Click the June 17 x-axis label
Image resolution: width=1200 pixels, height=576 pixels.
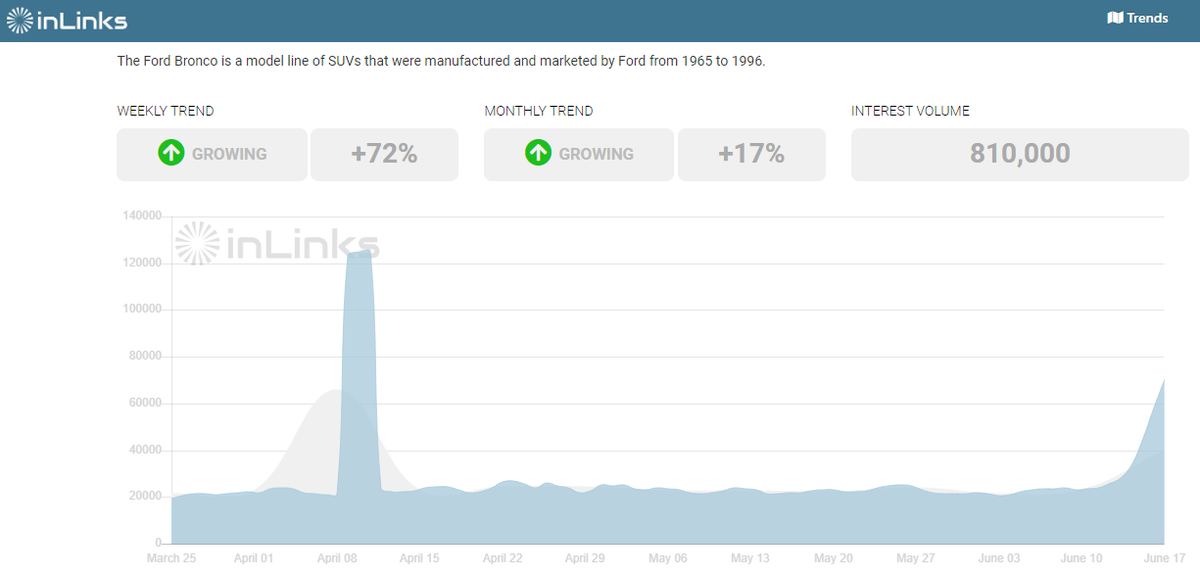pos(1164,558)
